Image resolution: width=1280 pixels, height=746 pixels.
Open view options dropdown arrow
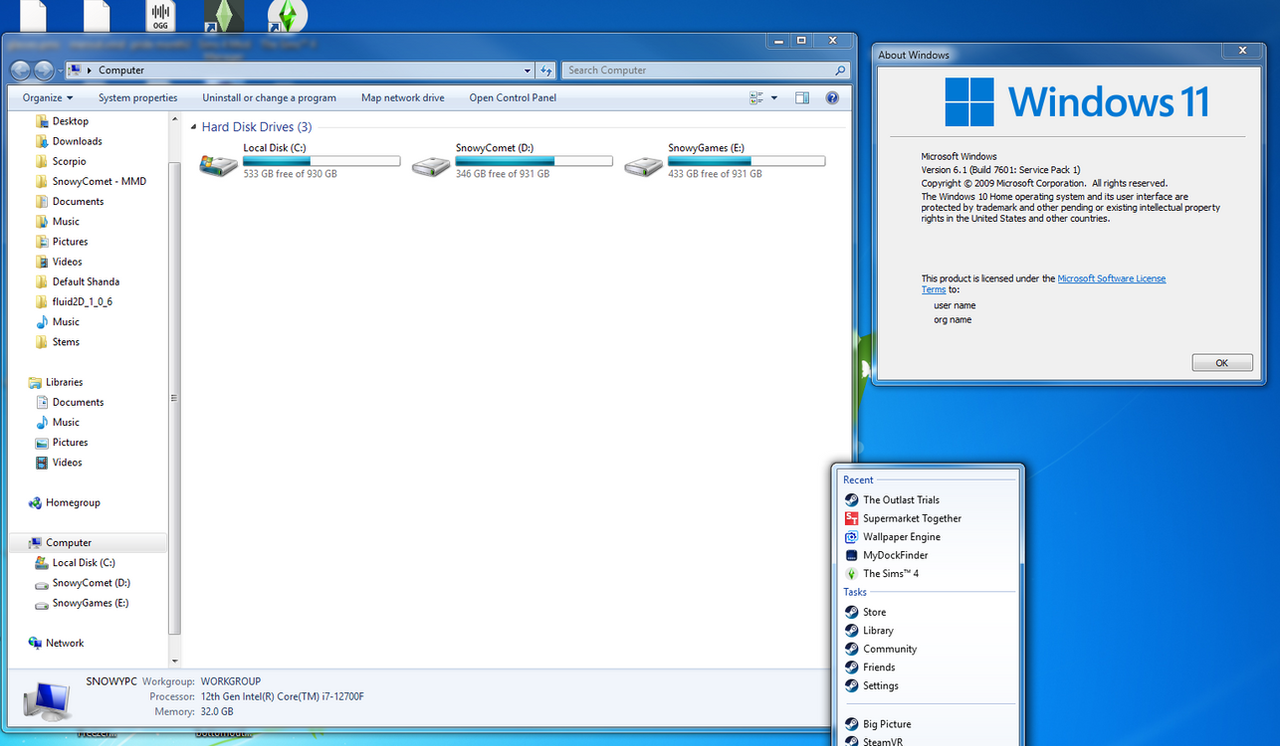(x=774, y=98)
